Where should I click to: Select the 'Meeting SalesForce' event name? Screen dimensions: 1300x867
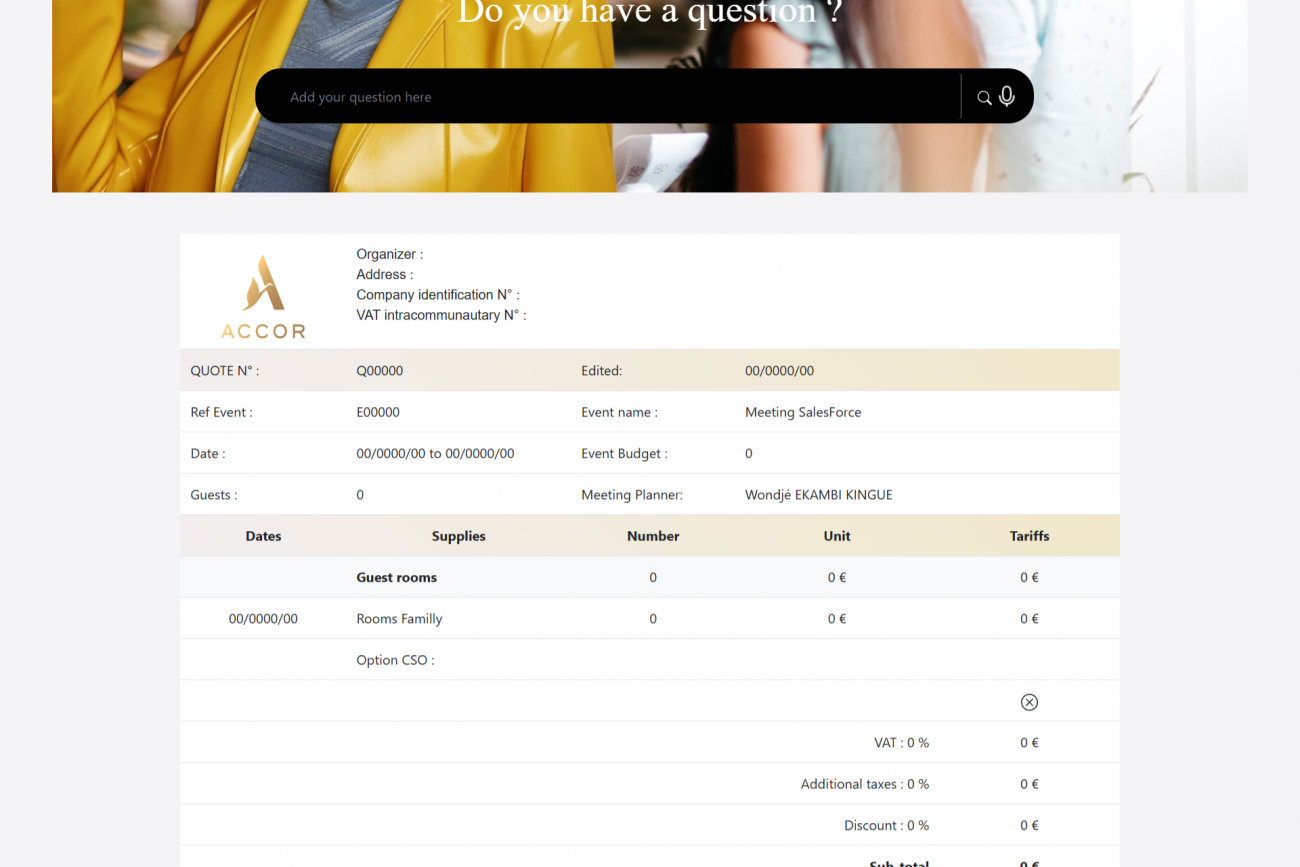click(803, 412)
